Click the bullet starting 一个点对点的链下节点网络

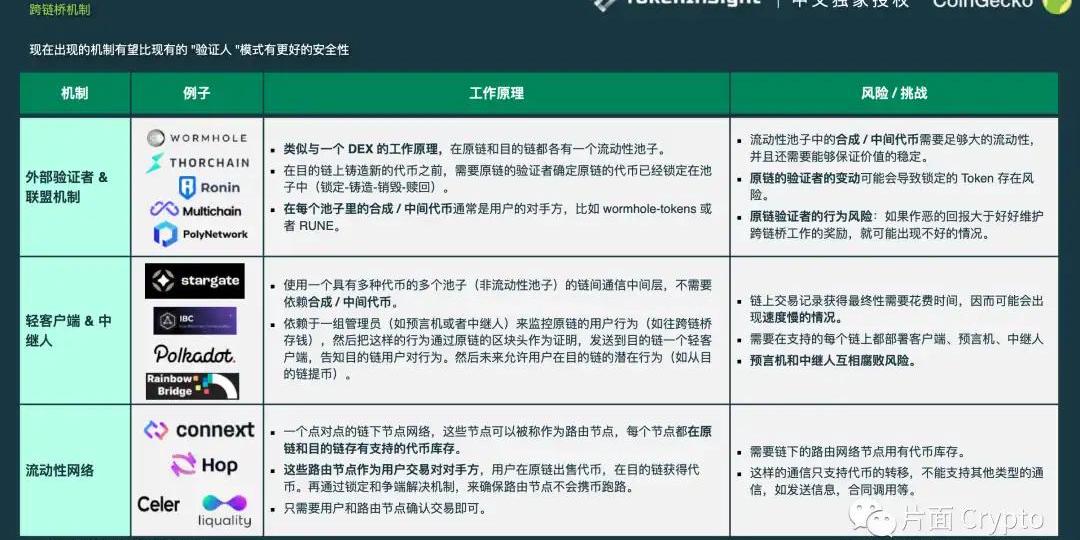click(491, 440)
